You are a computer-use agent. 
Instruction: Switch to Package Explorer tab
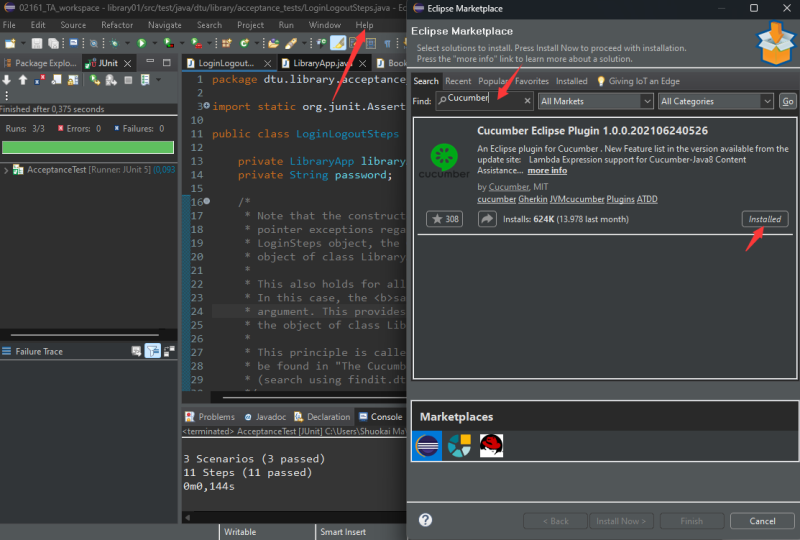[x=40, y=63]
